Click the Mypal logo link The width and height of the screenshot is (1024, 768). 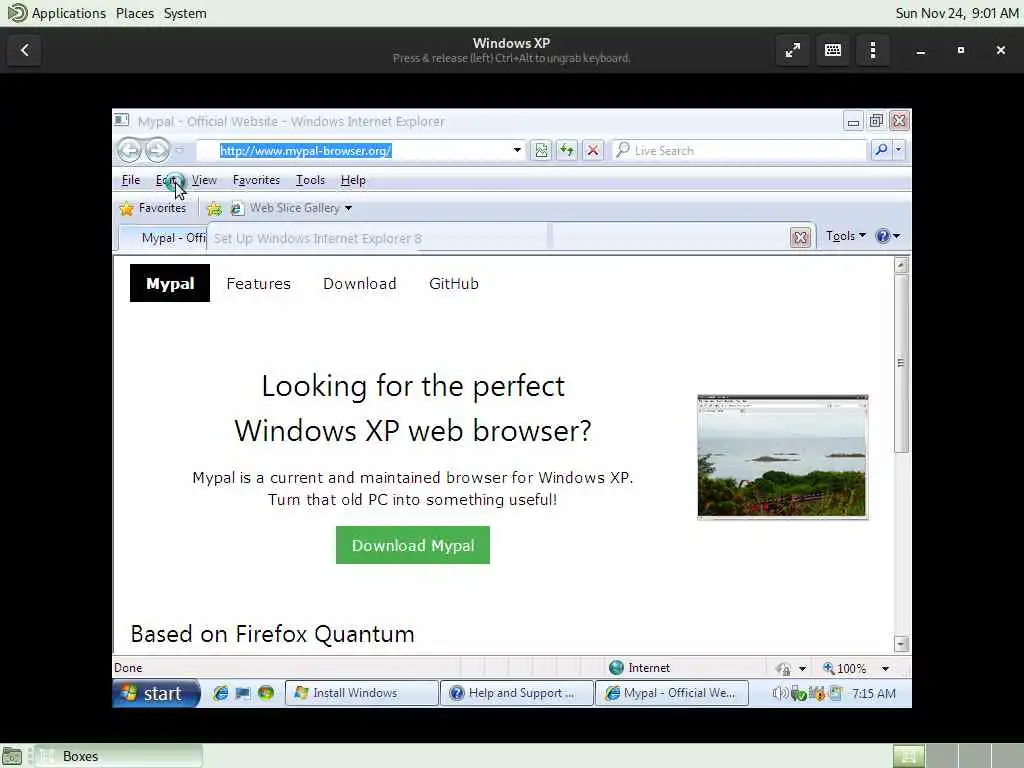coord(170,283)
